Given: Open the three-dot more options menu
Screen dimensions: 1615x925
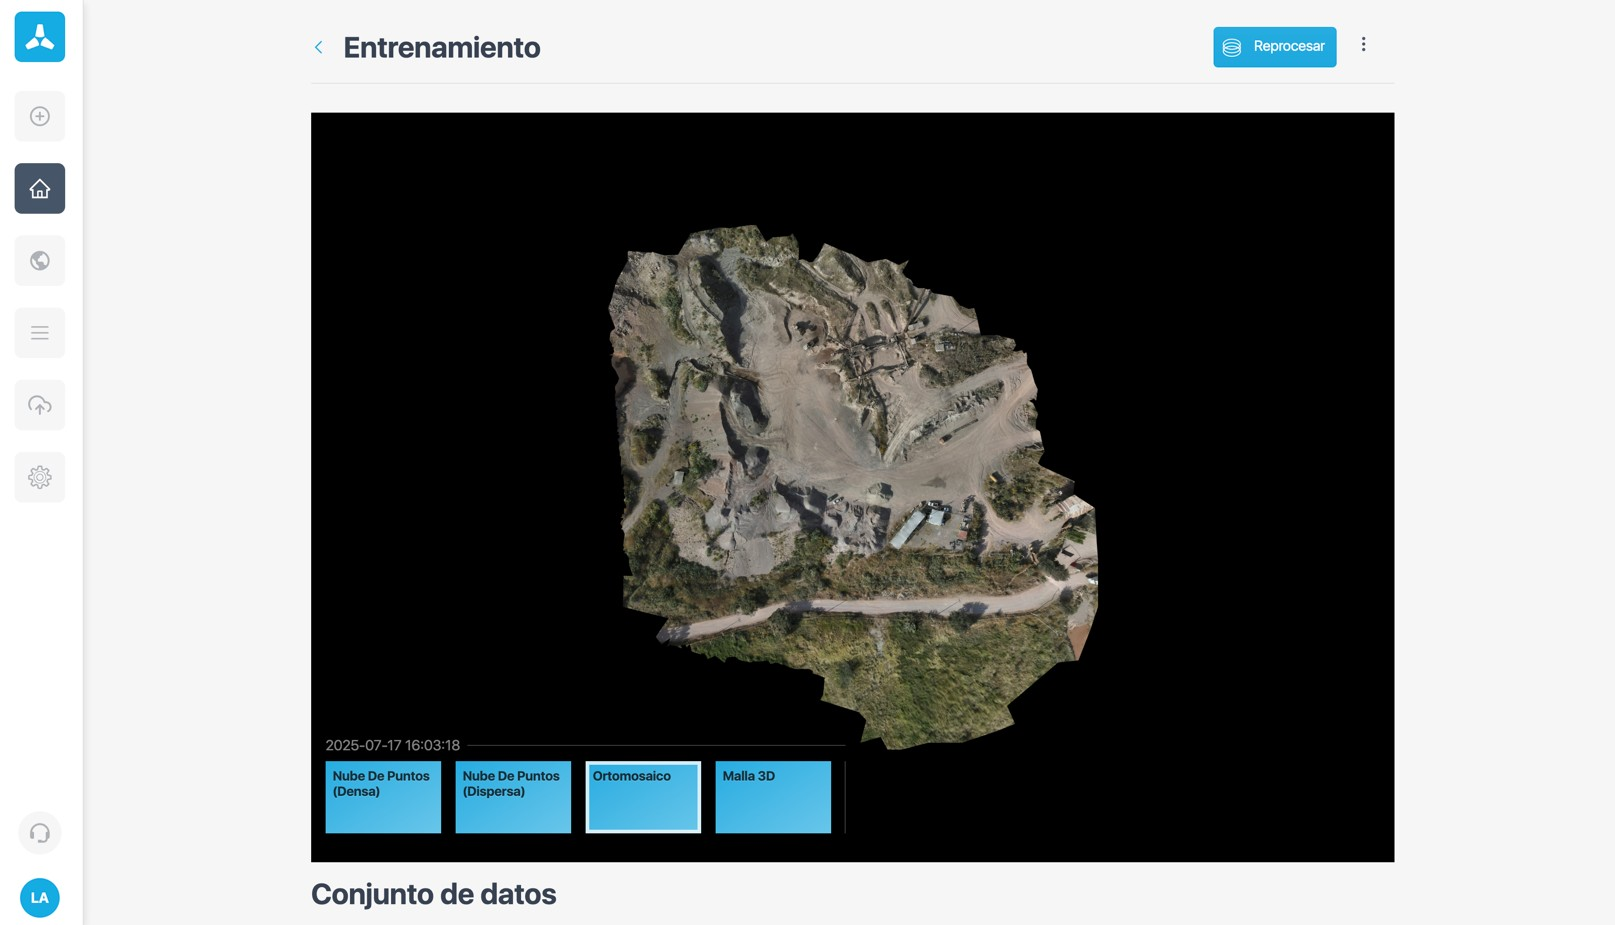Looking at the screenshot, I should click(x=1363, y=45).
